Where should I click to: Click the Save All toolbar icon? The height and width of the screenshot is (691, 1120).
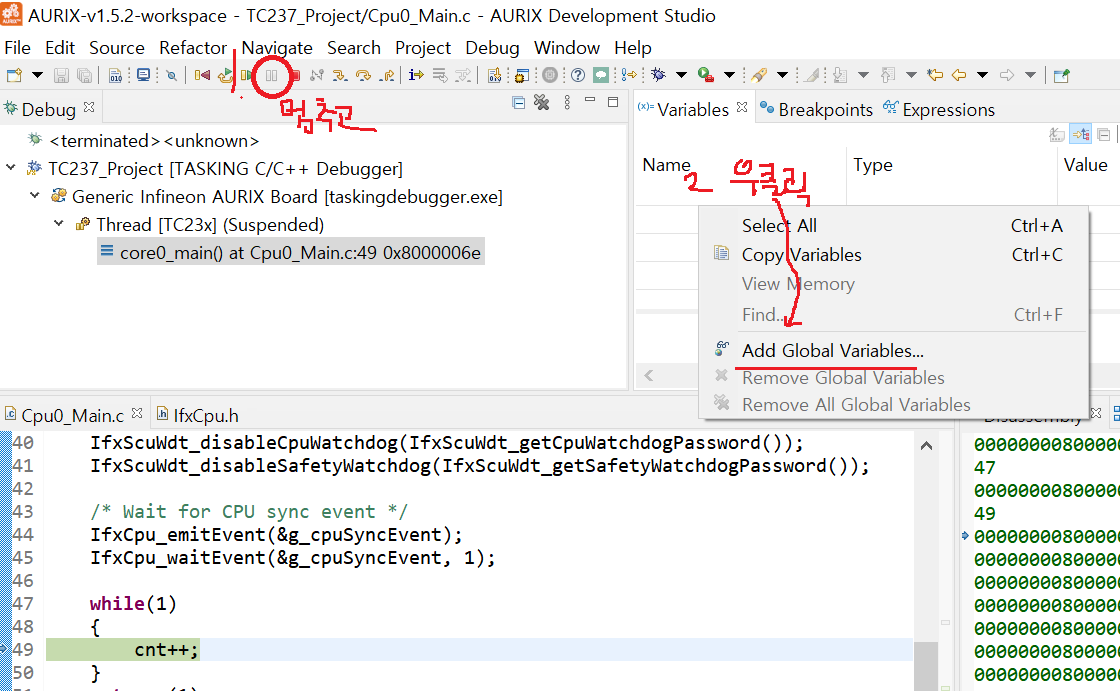84,75
